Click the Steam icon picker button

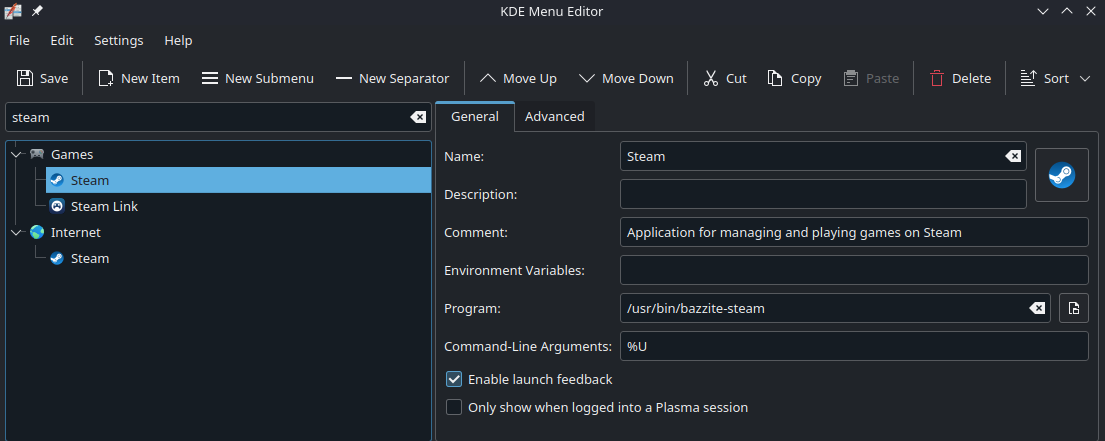click(x=1061, y=175)
